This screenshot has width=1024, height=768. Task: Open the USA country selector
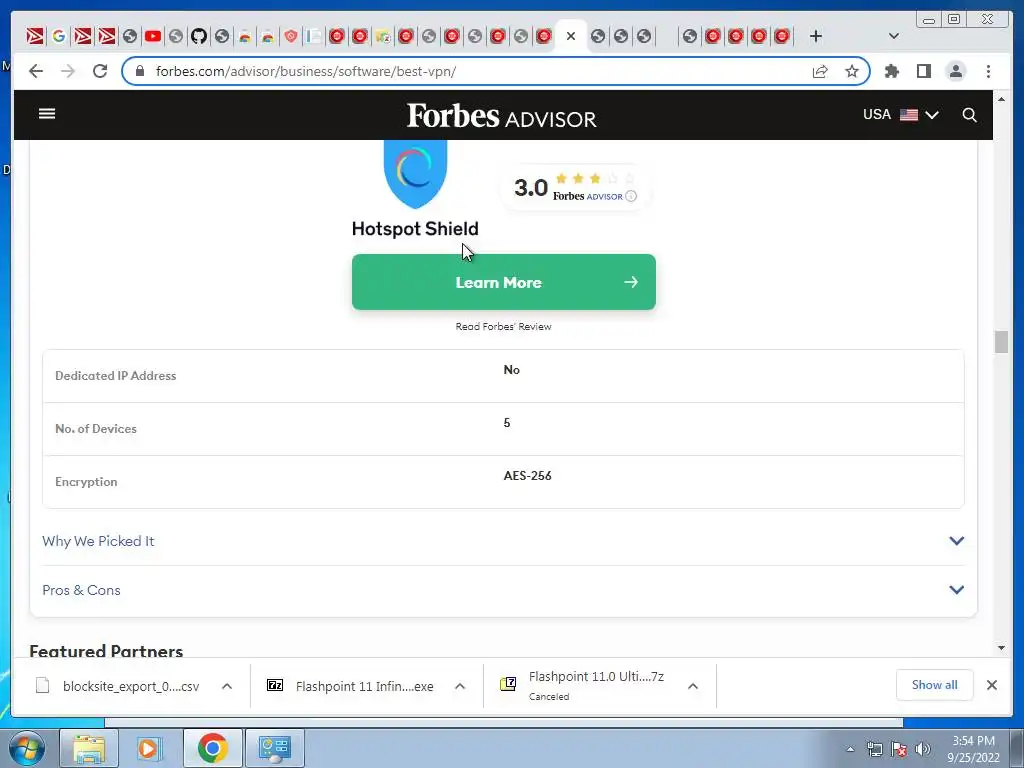tap(900, 114)
